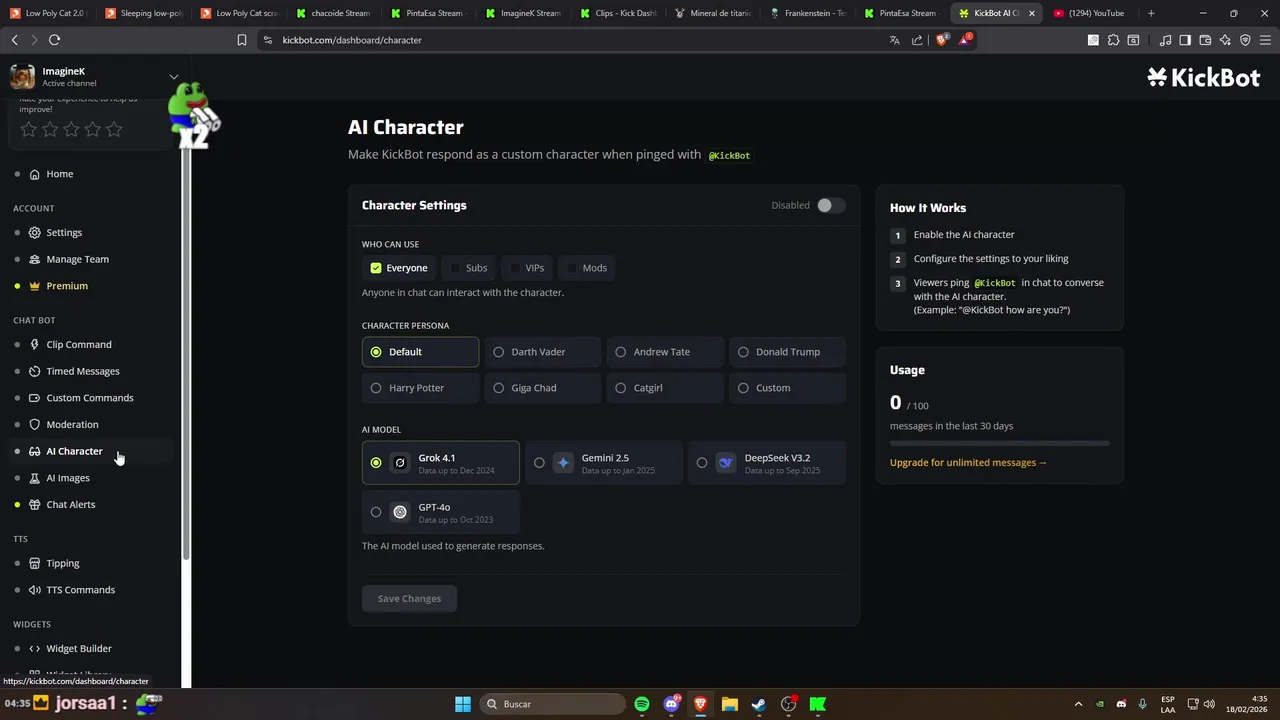This screenshot has height=720, width=1280.
Task: Choose the Grok 4.1 AI model
Action: tap(441, 463)
